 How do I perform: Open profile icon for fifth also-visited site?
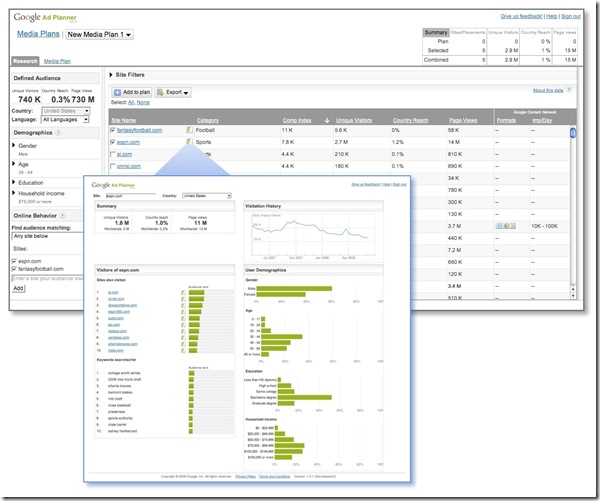183,318
